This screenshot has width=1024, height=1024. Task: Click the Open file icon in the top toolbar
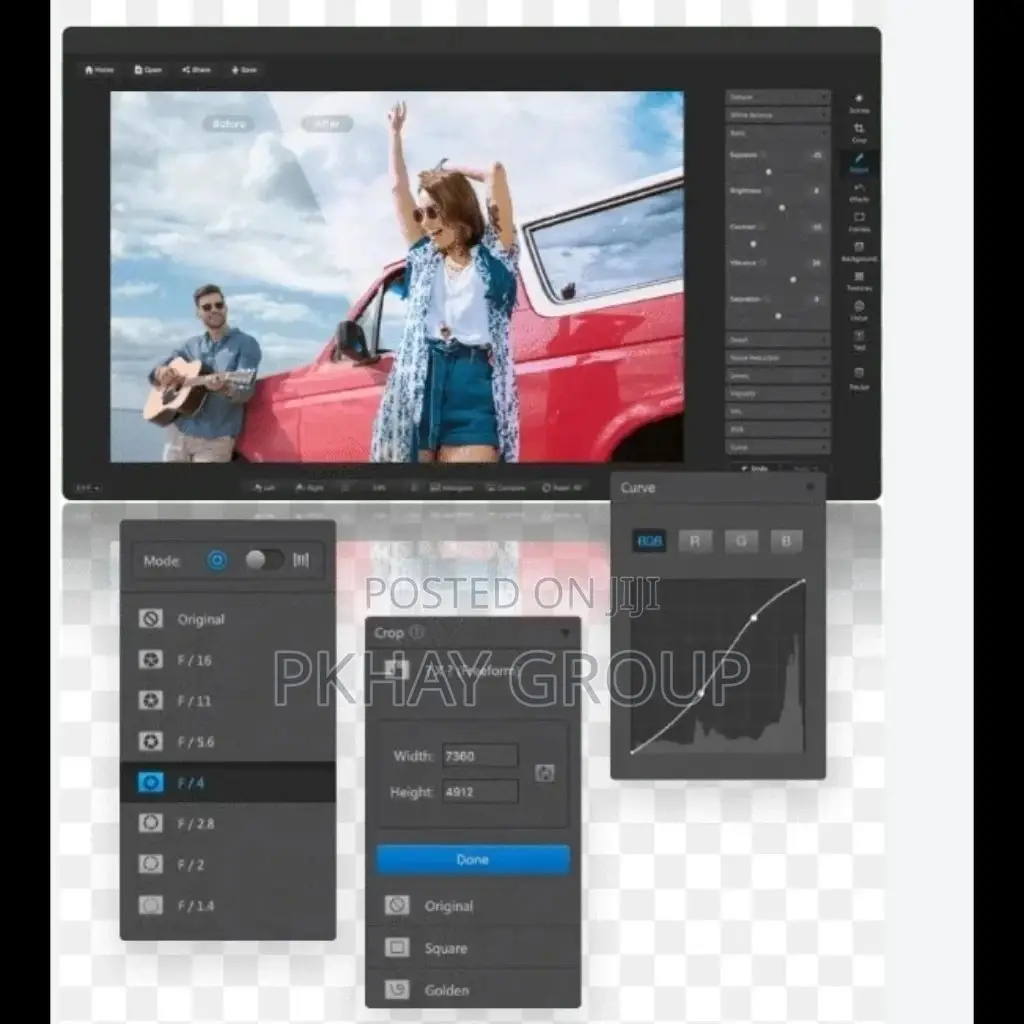coord(138,70)
